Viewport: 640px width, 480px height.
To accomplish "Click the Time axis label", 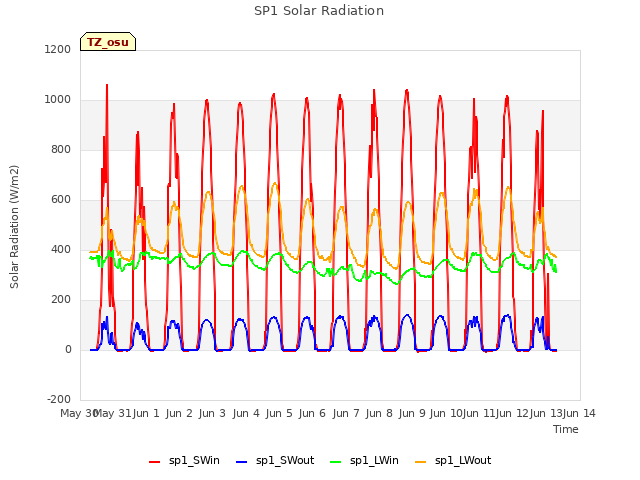I will click(x=566, y=429).
